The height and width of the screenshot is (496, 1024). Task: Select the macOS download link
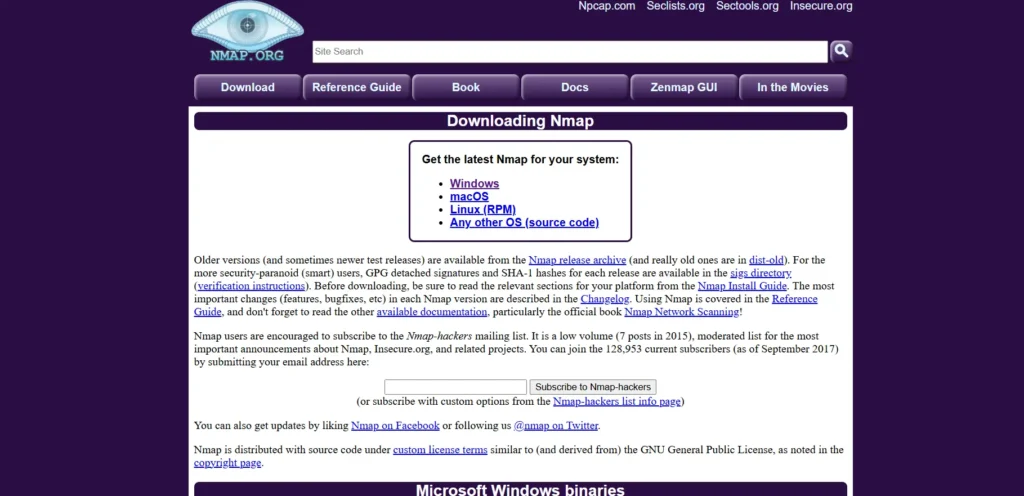coord(469,196)
